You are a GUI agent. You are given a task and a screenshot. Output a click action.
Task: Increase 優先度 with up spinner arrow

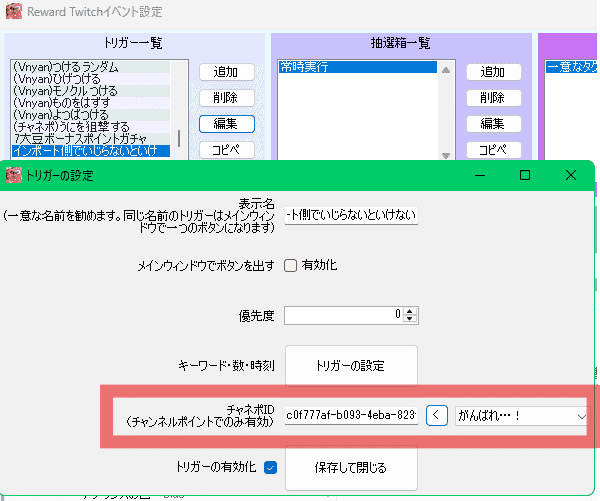410,311
